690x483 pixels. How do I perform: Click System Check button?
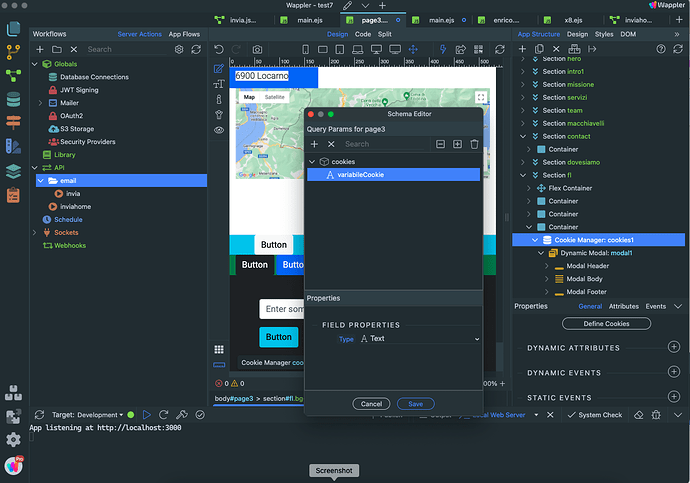(595, 415)
